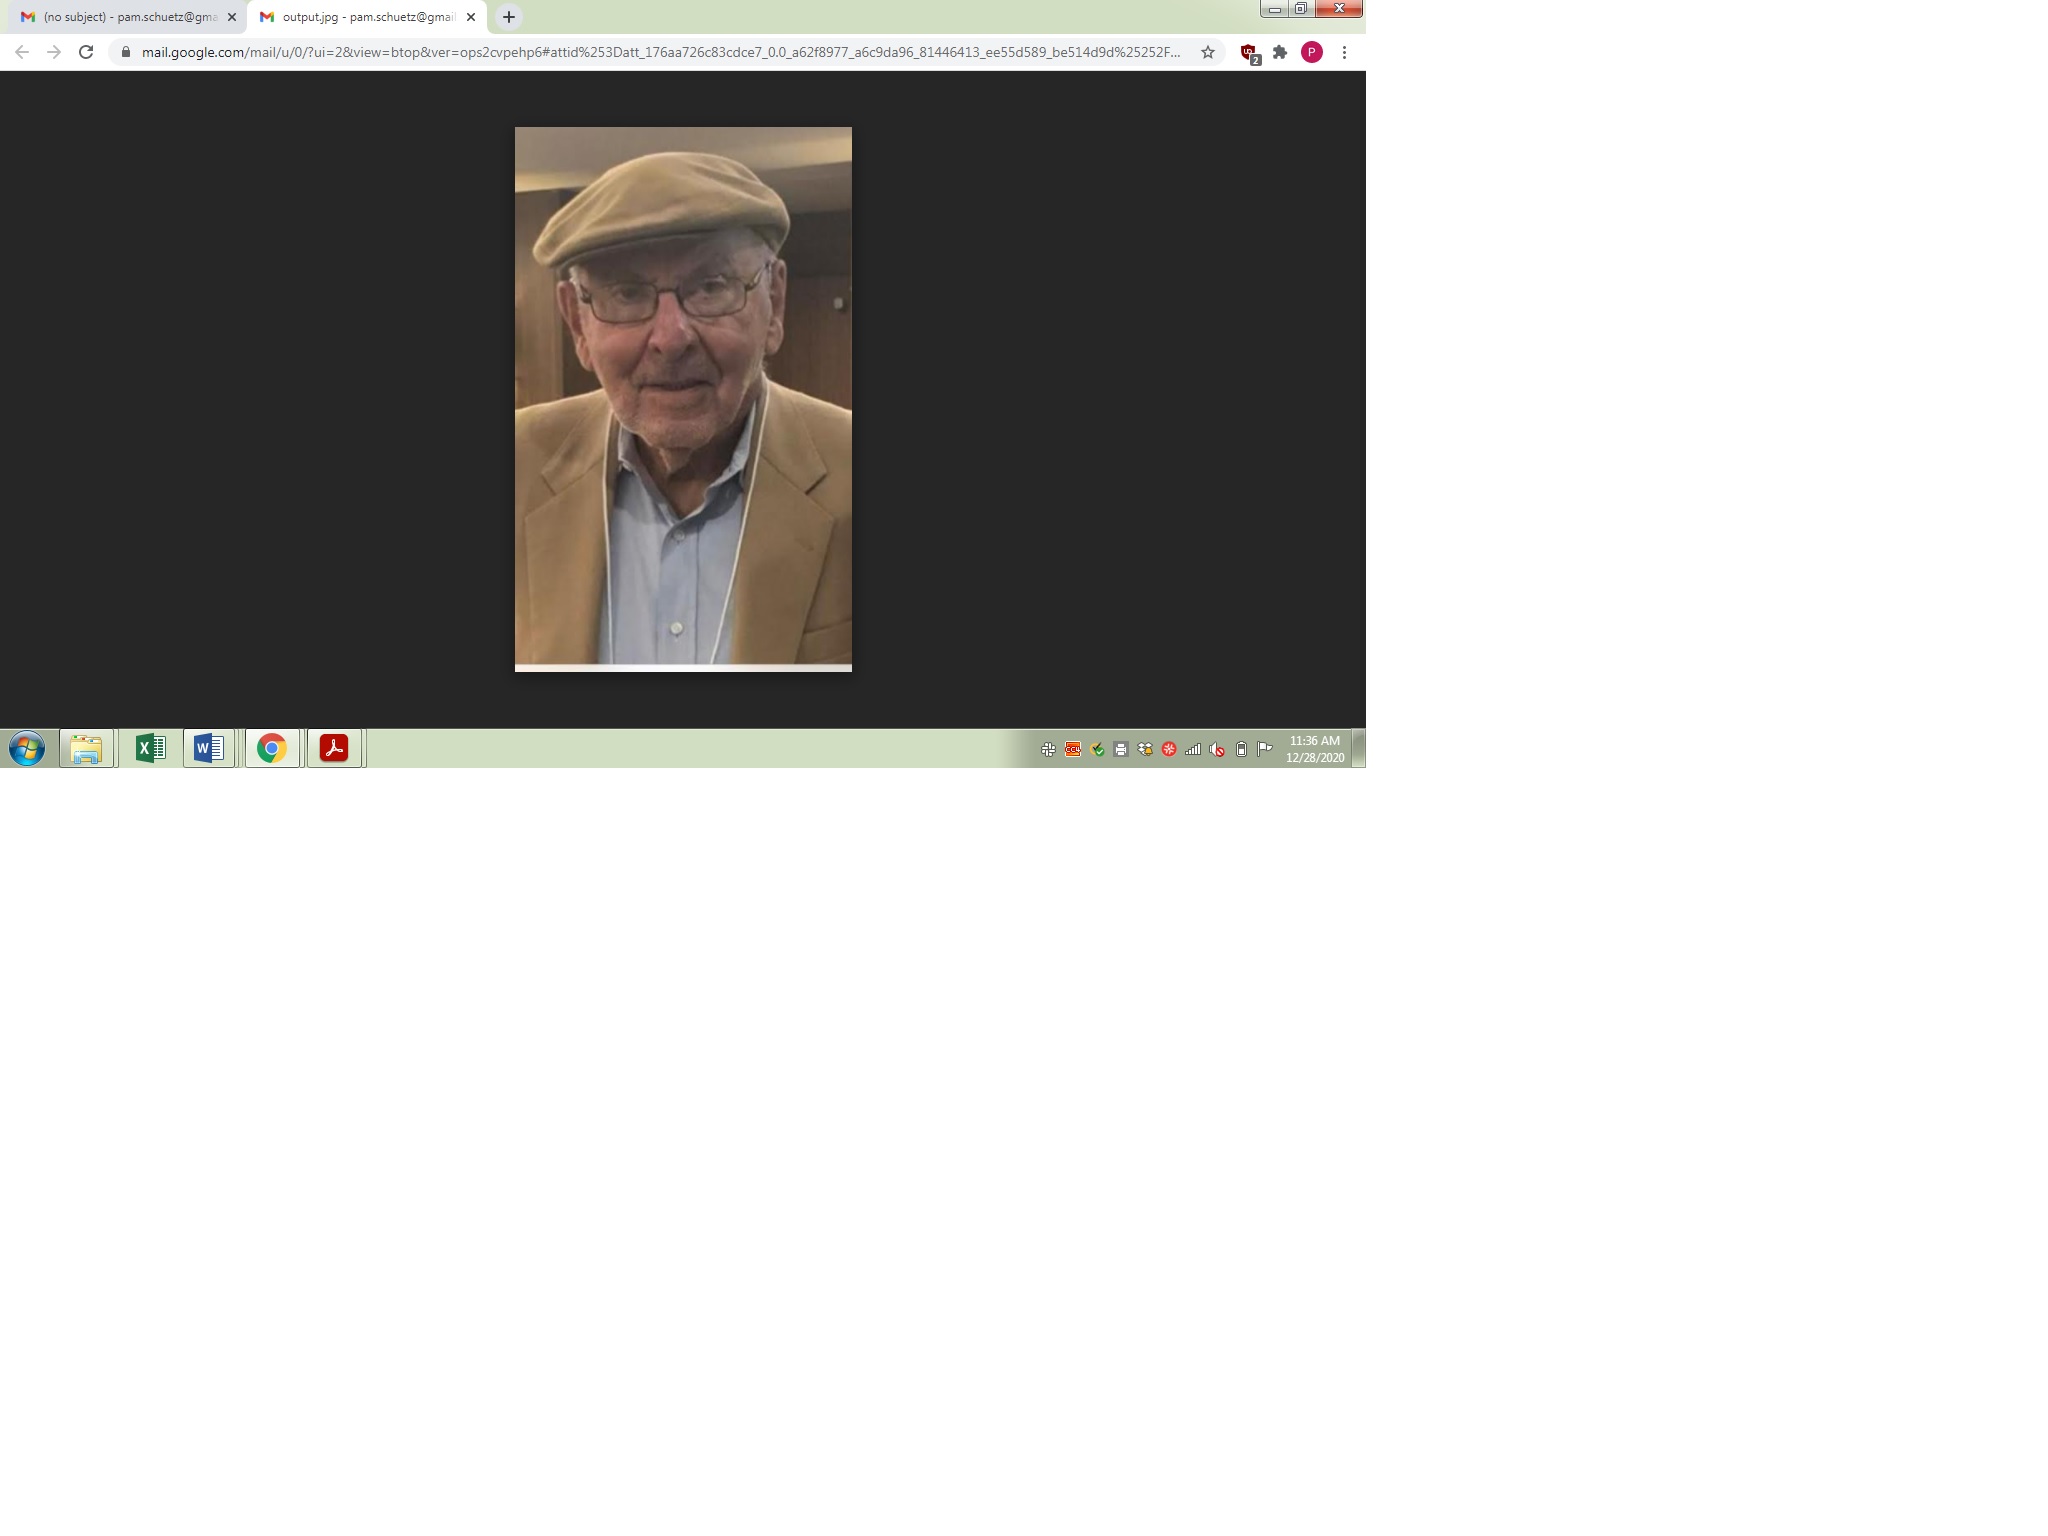Open the uBlock shield extension icon
This screenshot has width=2048, height=1536.
point(1249,53)
